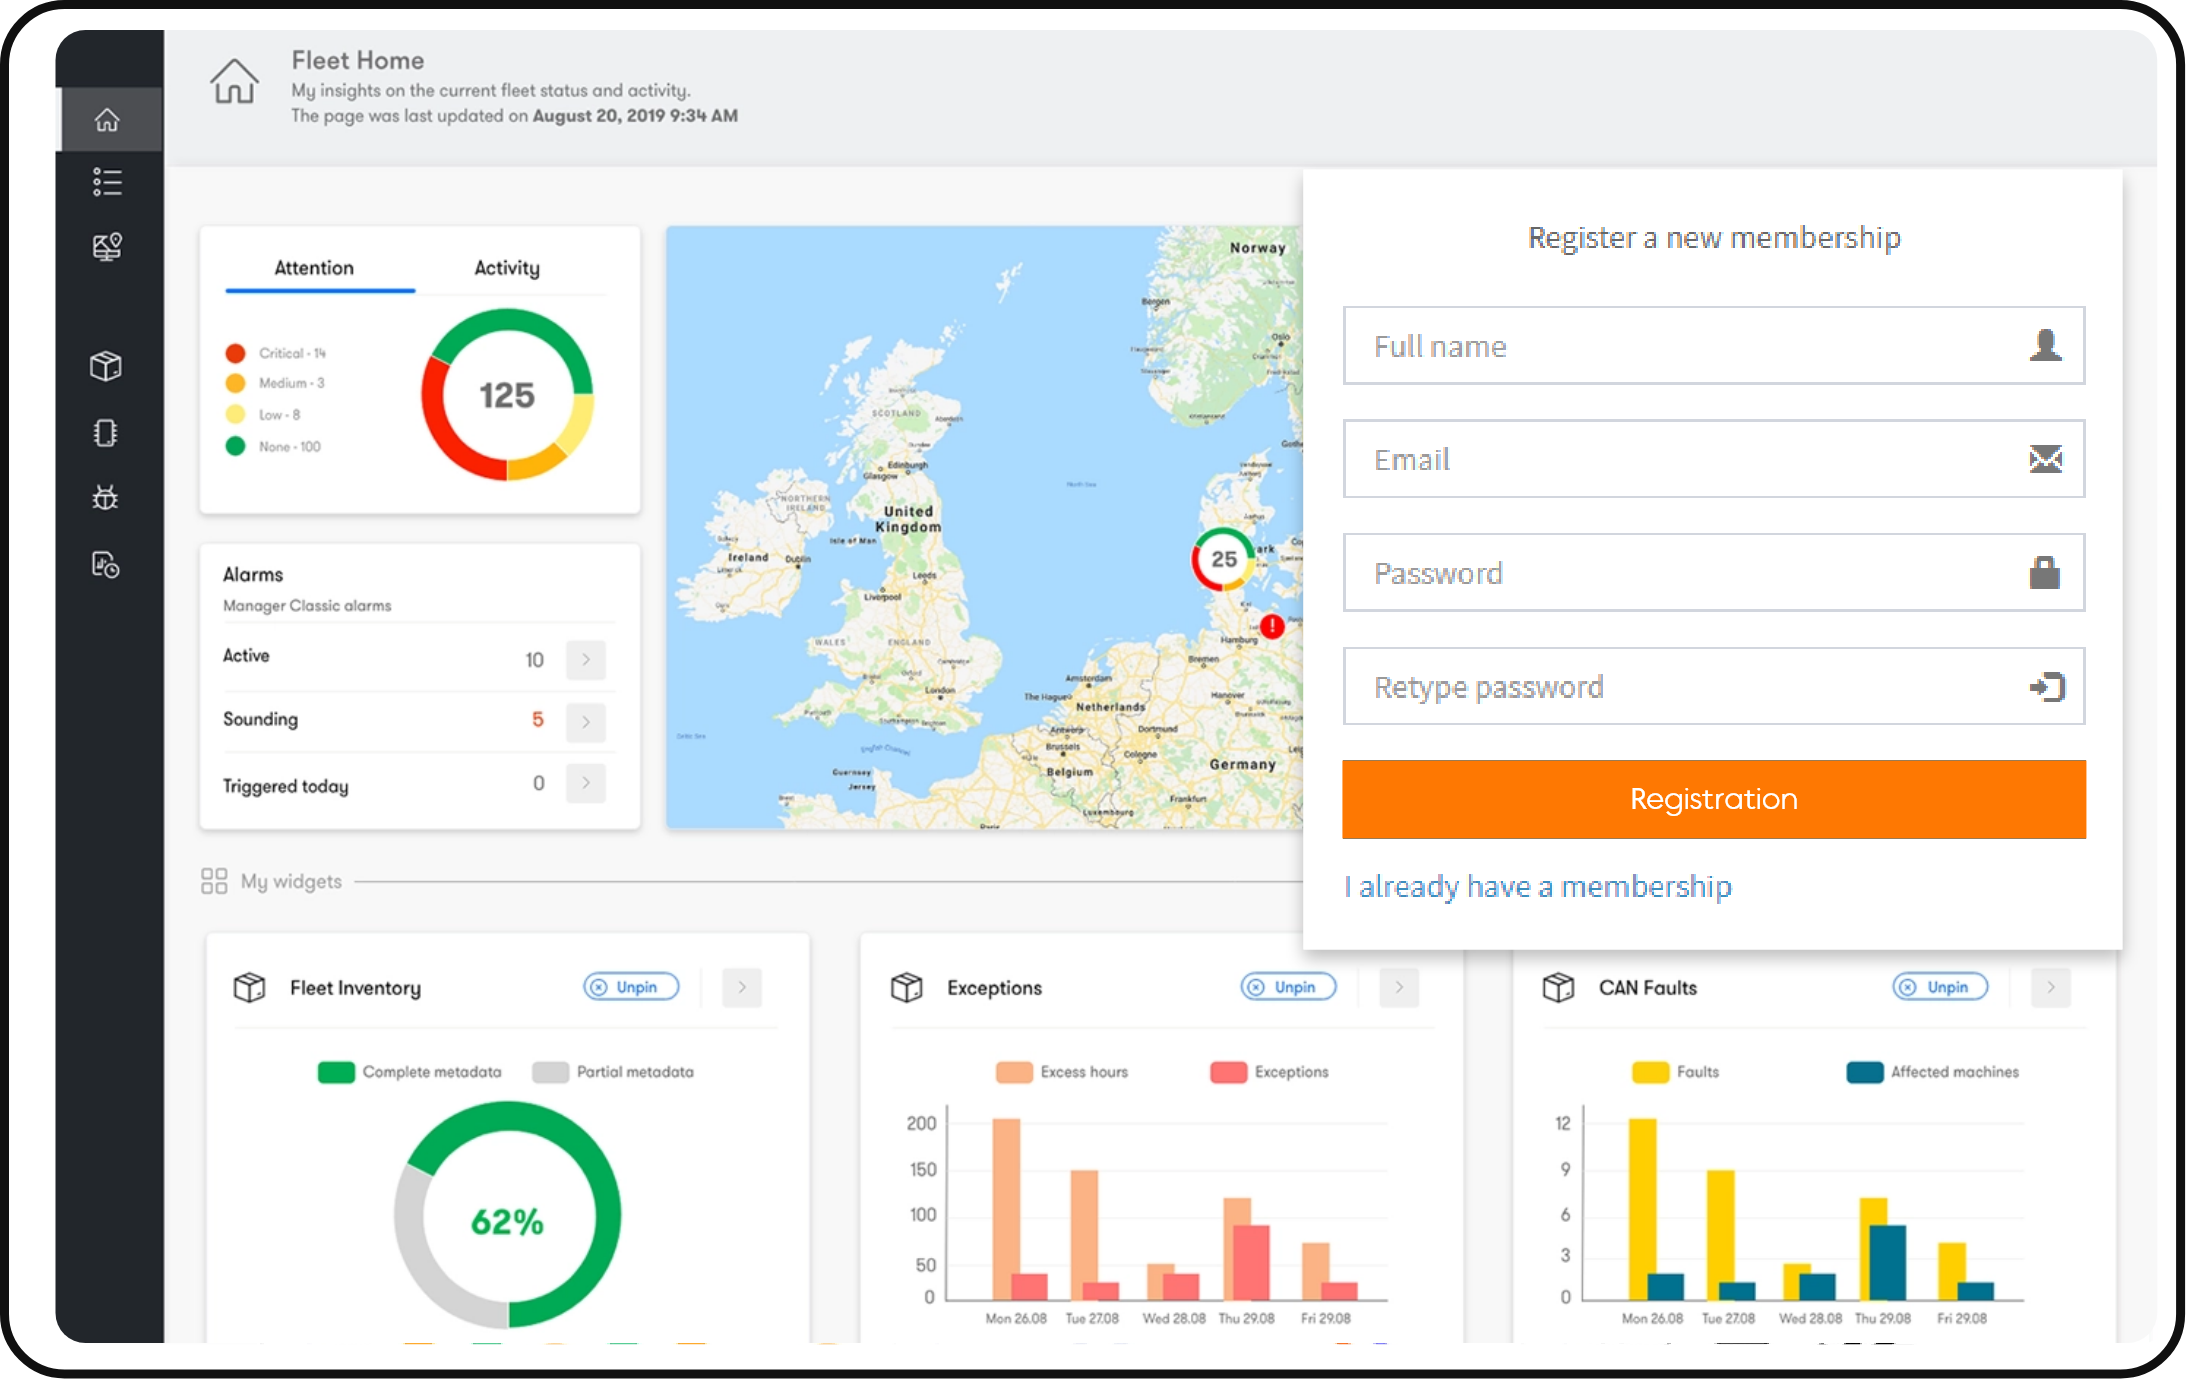Unpin the Exceptions widget
Viewport: 2186px width, 1379px height.
click(1288, 987)
